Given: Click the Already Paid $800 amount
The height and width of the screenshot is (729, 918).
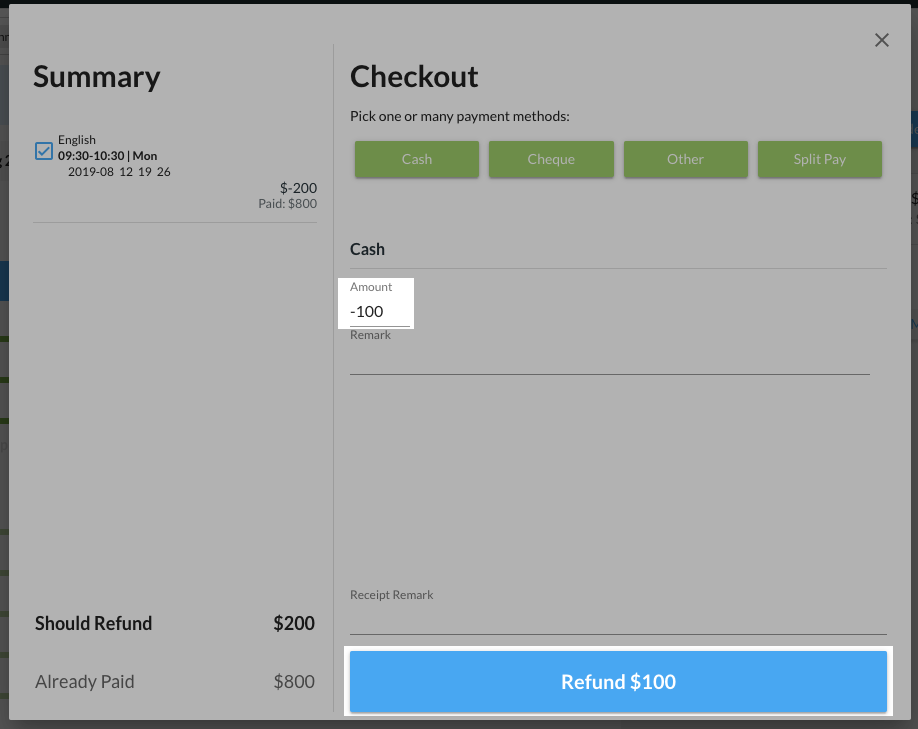Looking at the screenshot, I should (294, 682).
